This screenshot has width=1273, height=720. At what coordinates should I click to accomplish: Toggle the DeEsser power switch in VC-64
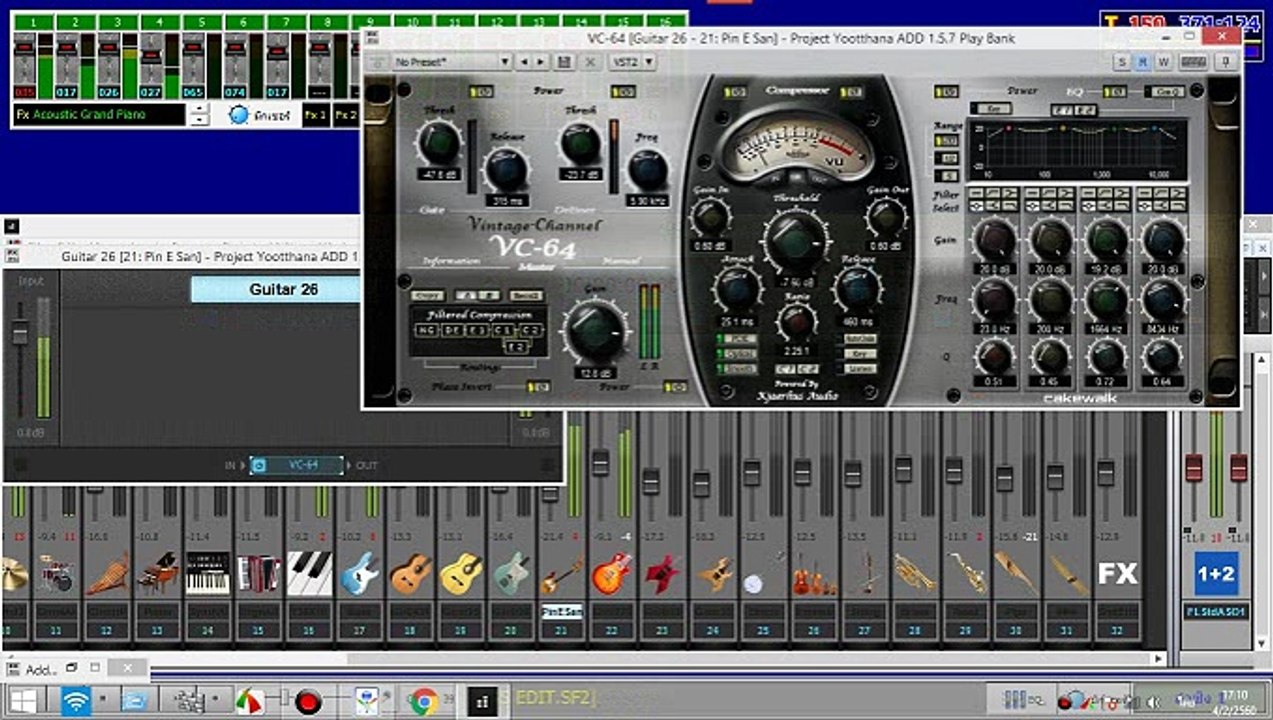coord(623,91)
